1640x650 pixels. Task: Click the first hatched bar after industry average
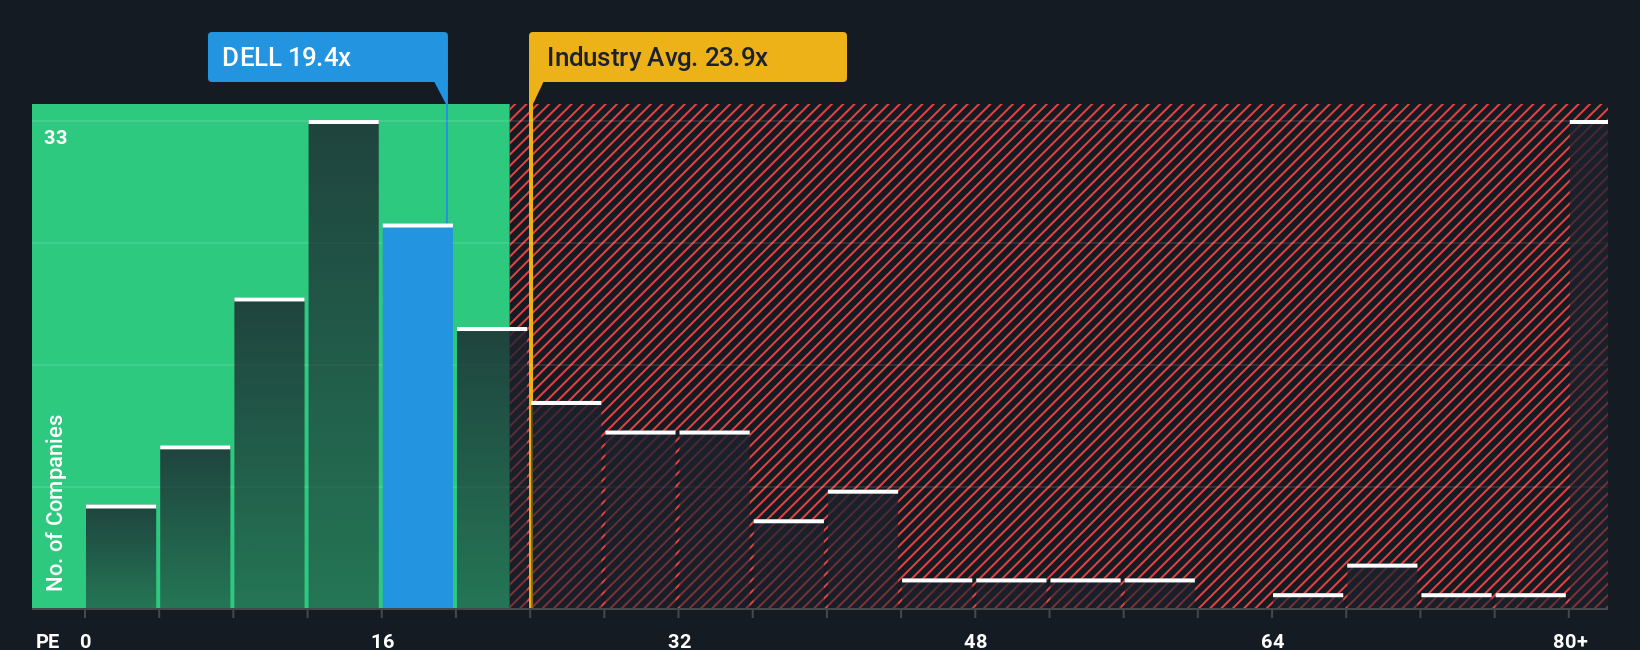(x=566, y=505)
